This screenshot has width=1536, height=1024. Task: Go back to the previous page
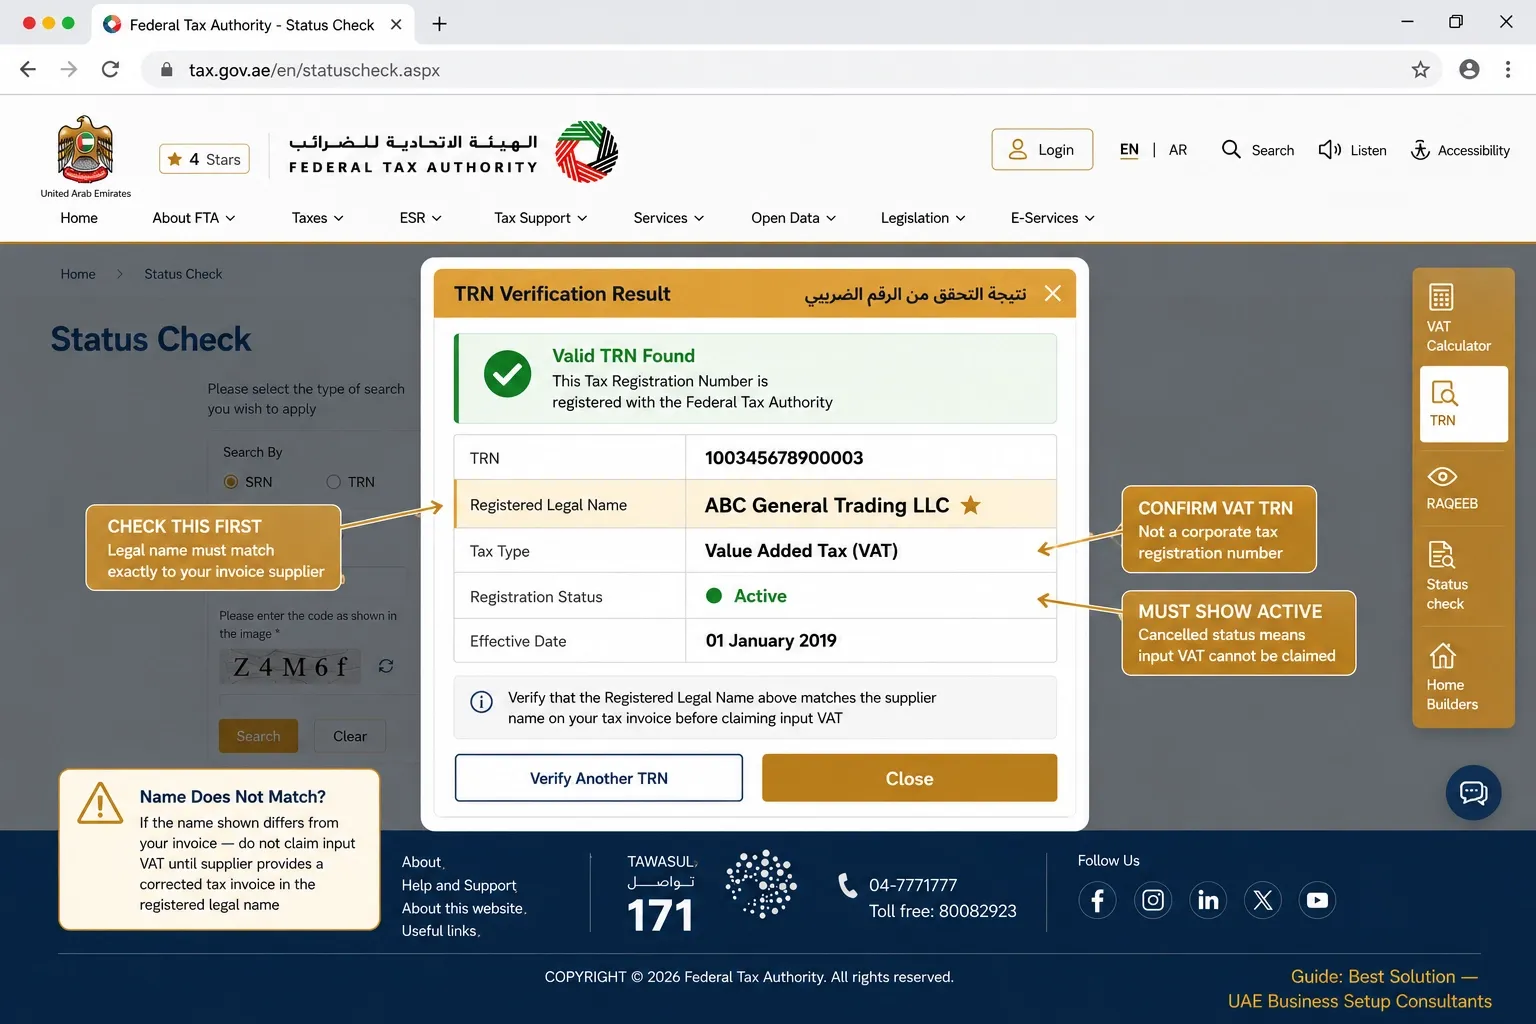click(x=28, y=69)
